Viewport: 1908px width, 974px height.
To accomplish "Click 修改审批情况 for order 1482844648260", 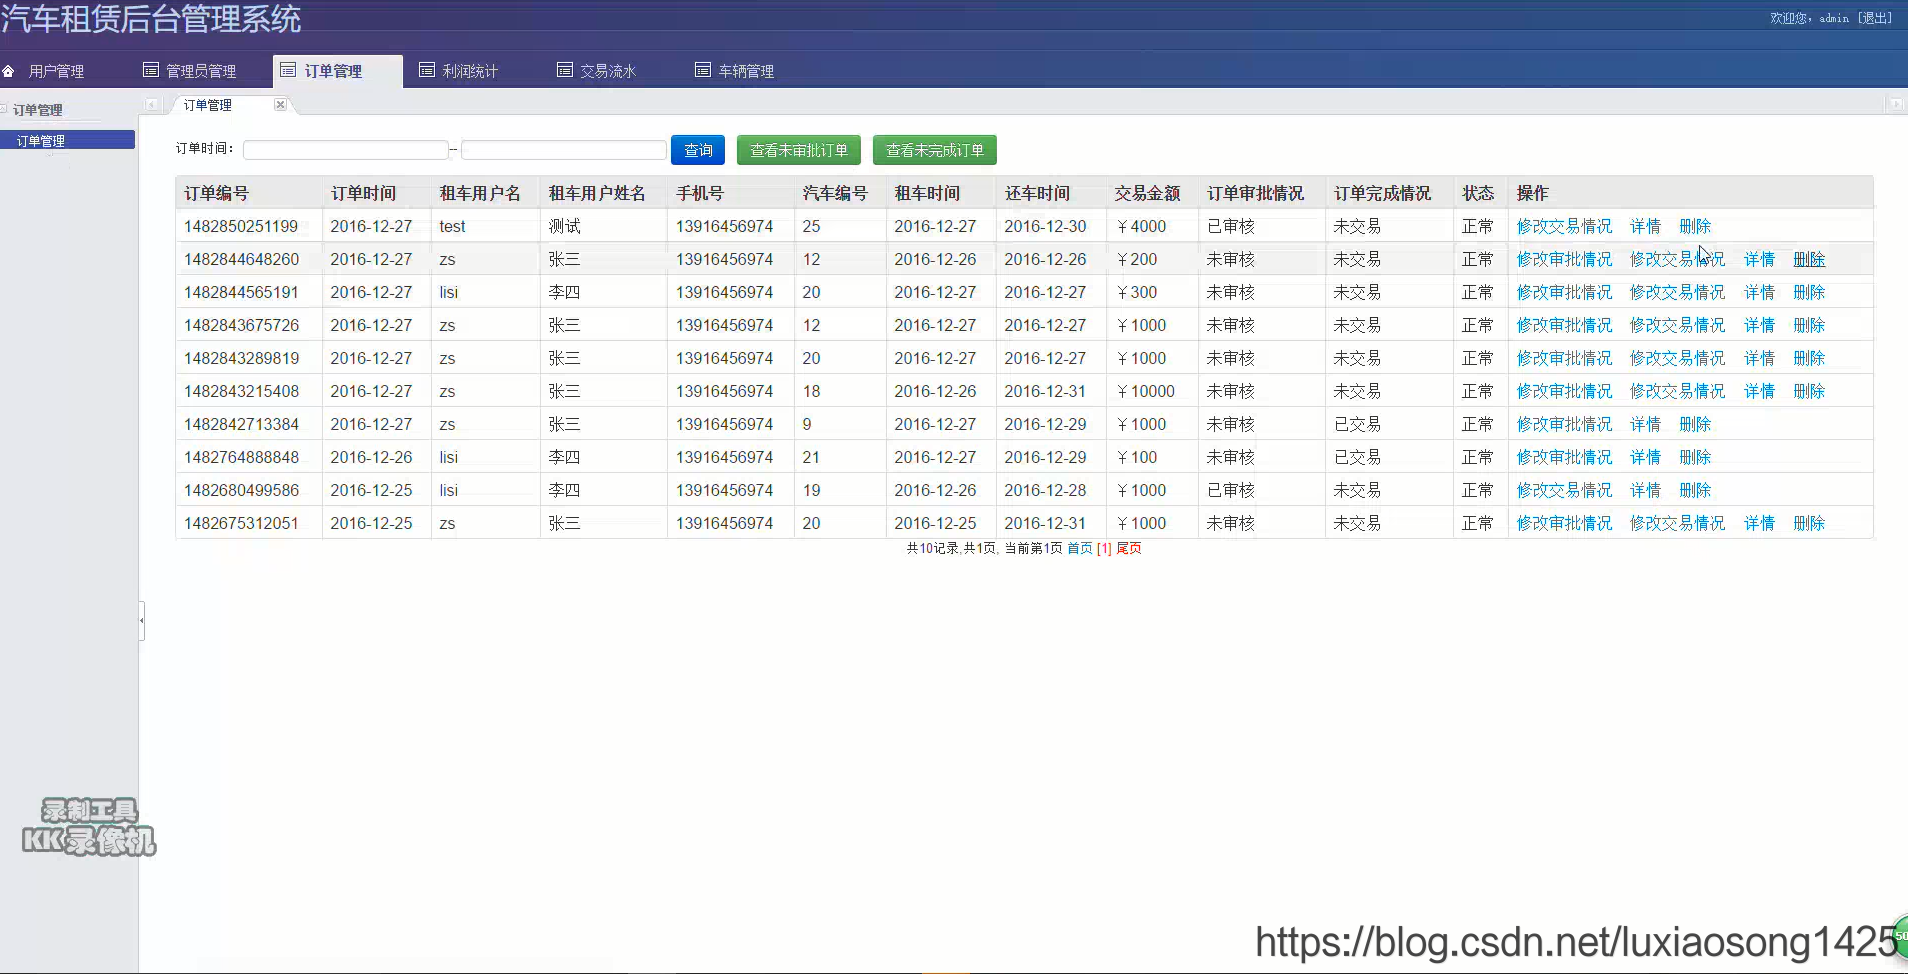I will (1564, 259).
